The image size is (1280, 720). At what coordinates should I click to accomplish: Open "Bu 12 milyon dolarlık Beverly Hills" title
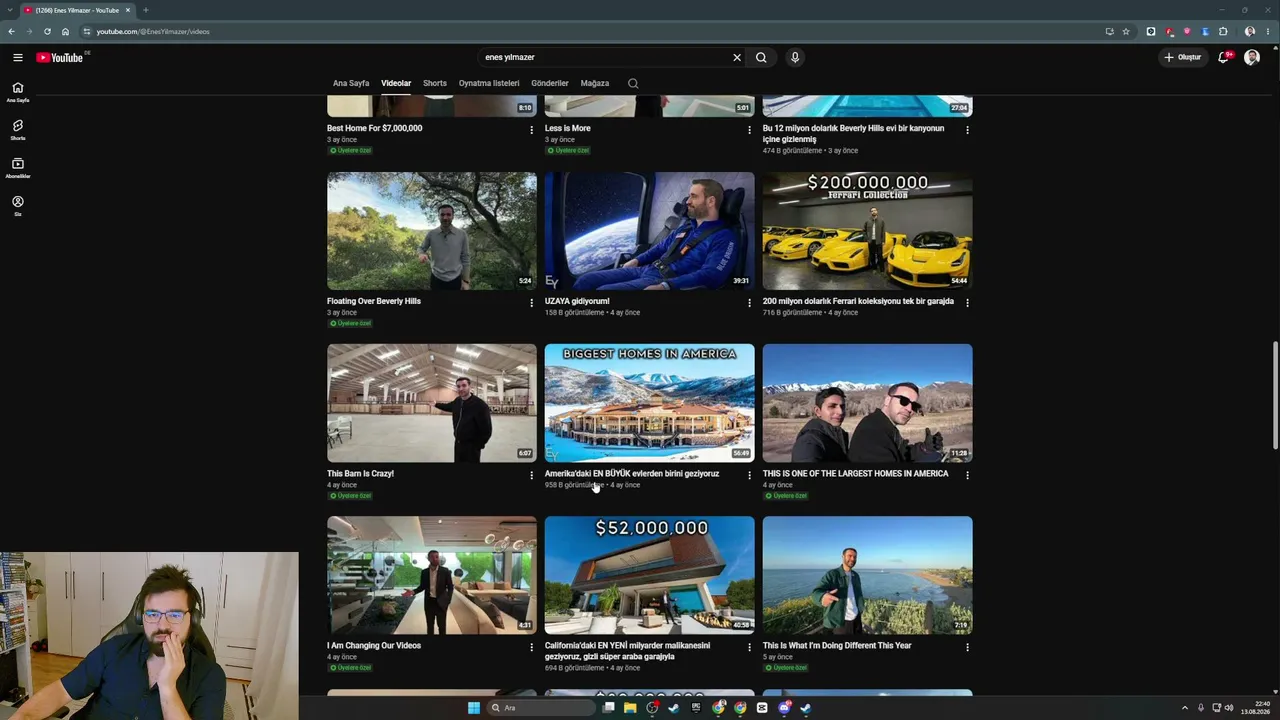(x=853, y=133)
